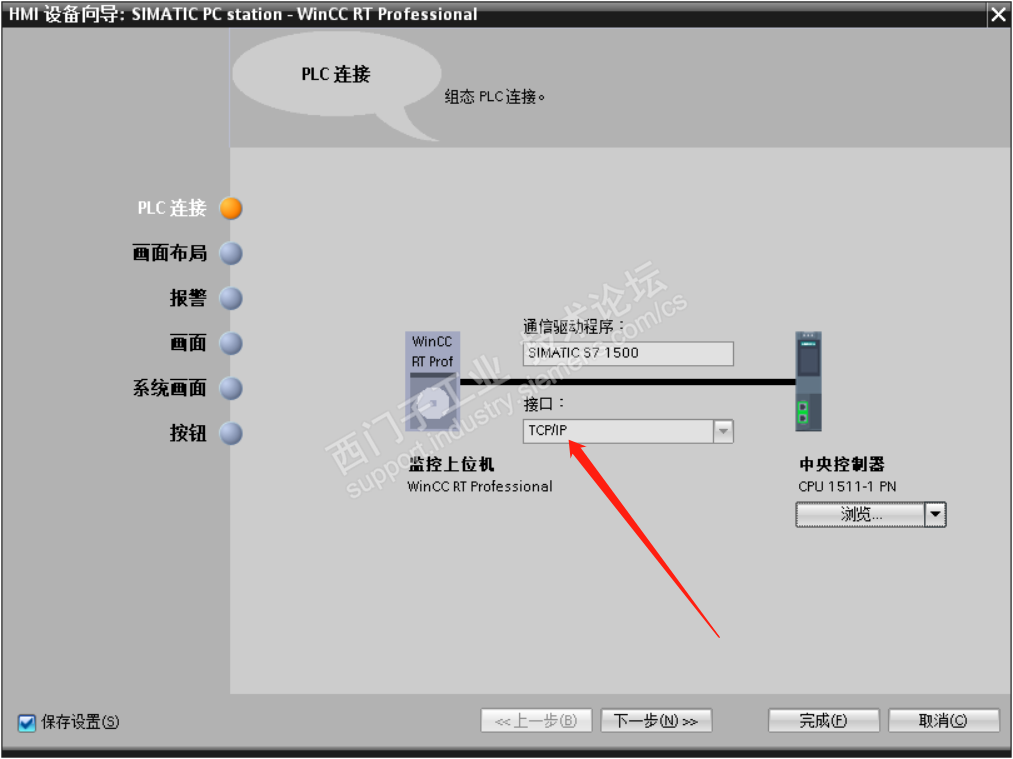Image resolution: width=1013 pixels, height=759 pixels.
Task: Select the 报警 step circle
Action: pyautogui.click(x=231, y=298)
